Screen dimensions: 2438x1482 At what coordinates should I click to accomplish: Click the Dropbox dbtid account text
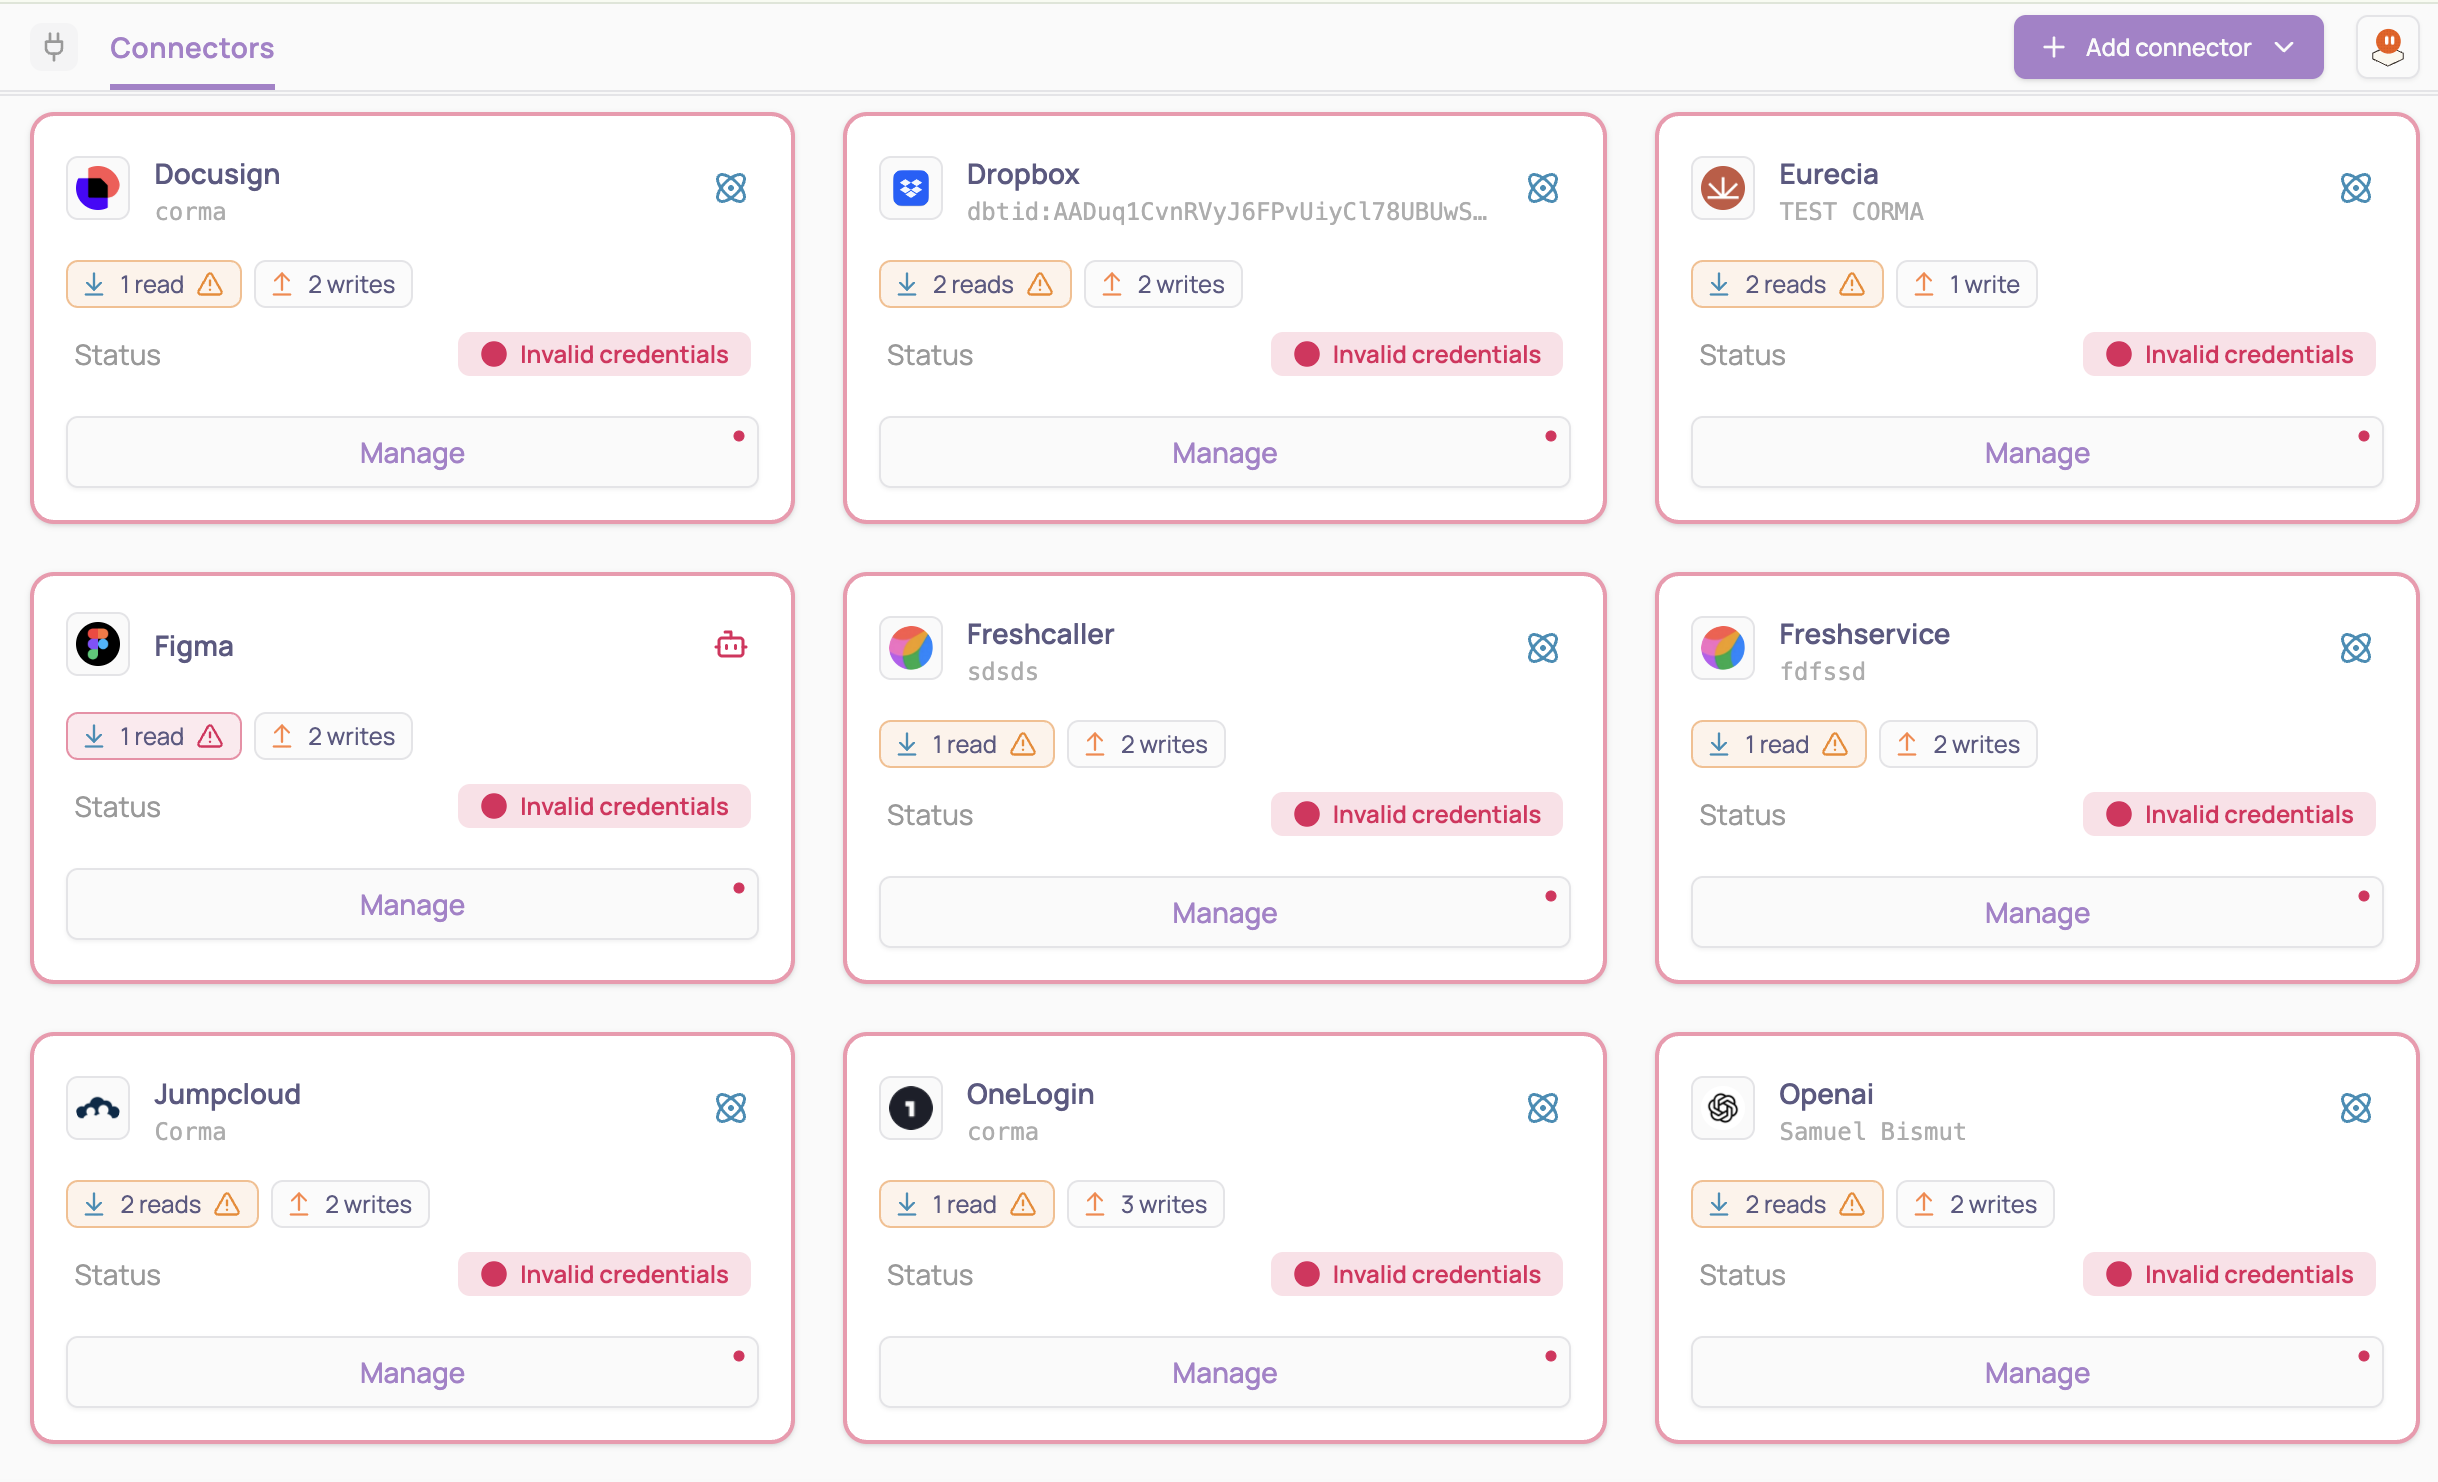[1227, 212]
